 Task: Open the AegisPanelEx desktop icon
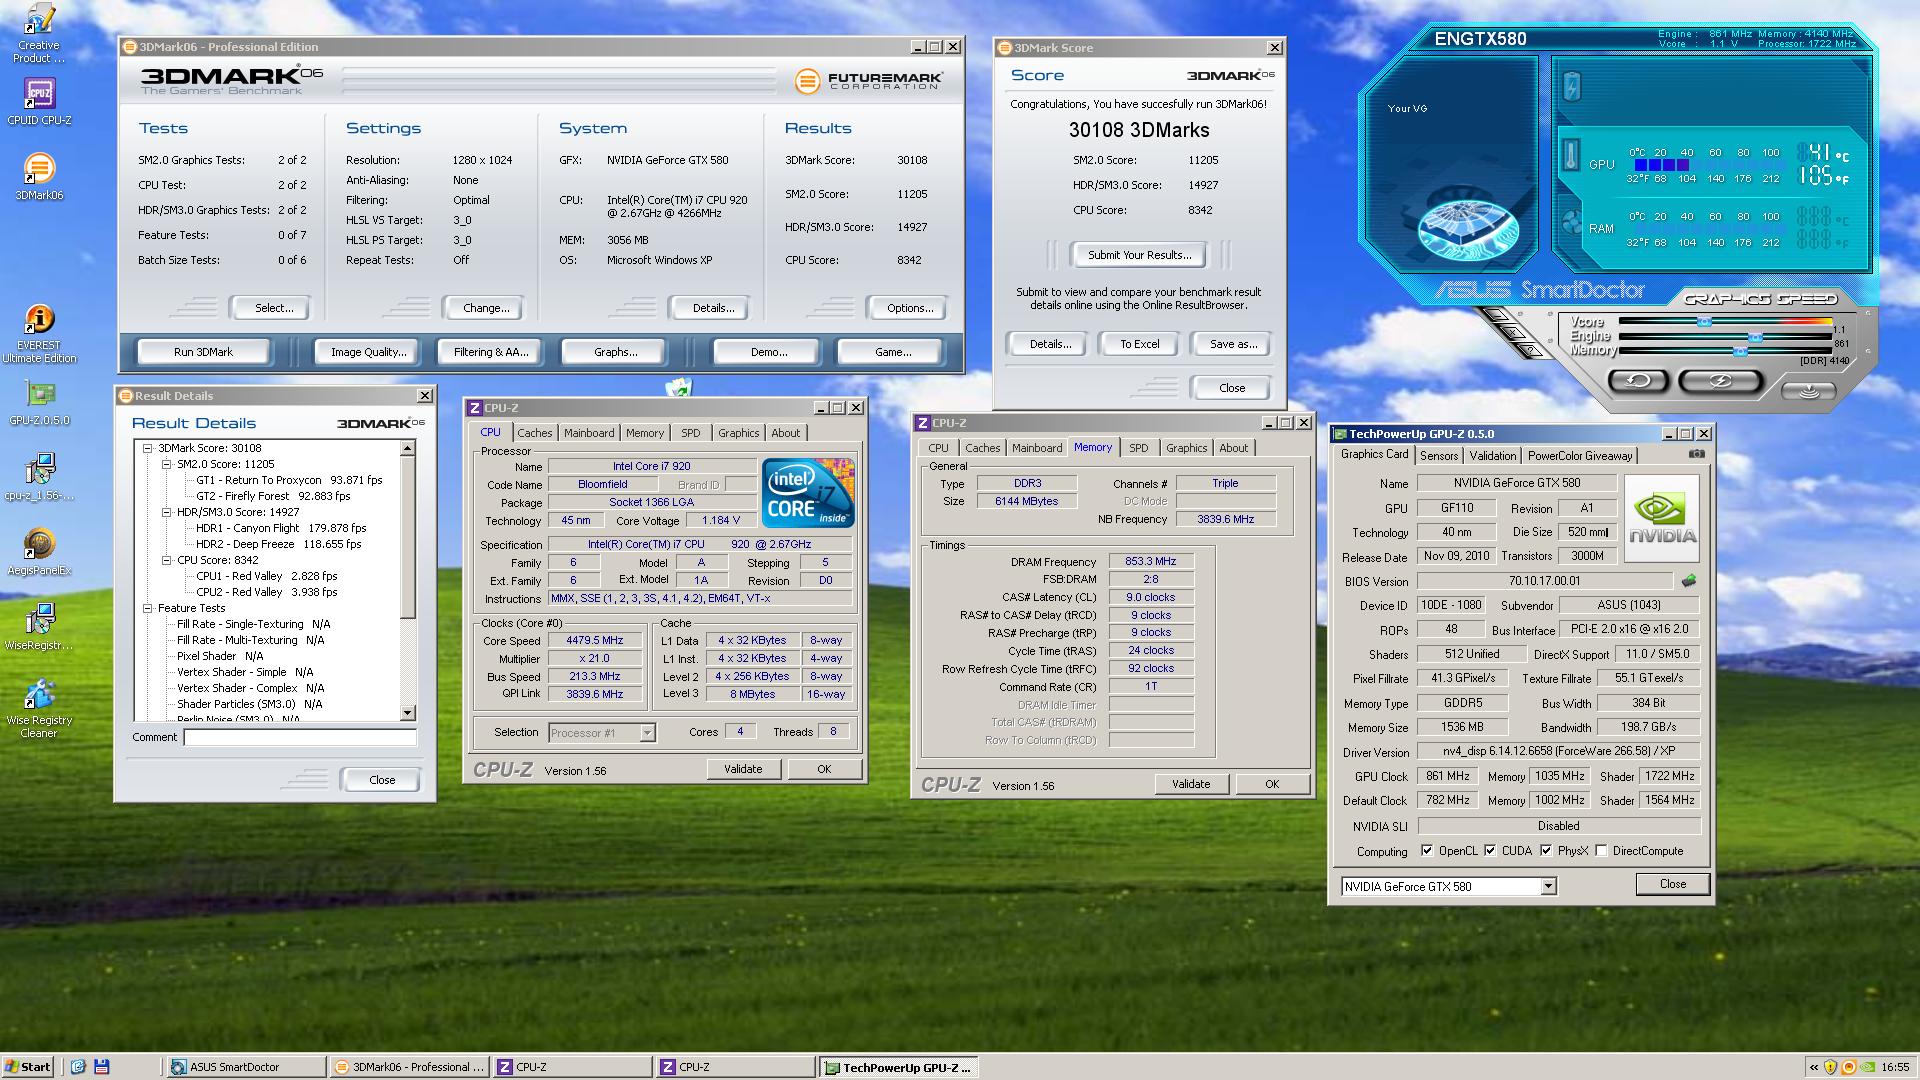pyautogui.click(x=39, y=544)
